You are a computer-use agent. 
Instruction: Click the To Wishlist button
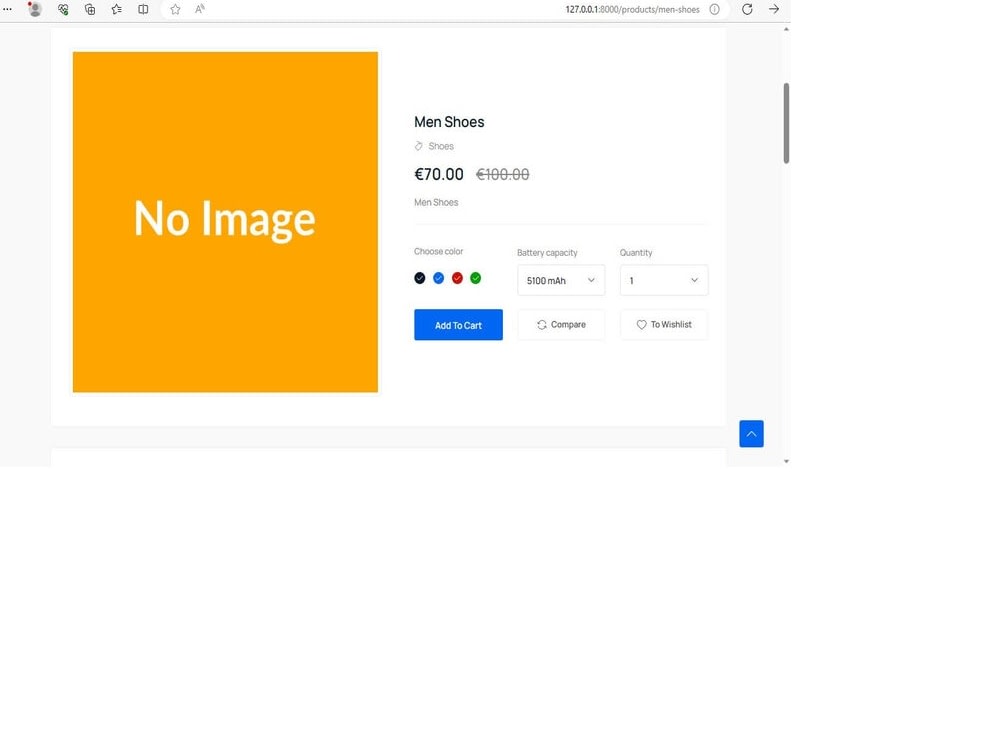[x=664, y=325]
